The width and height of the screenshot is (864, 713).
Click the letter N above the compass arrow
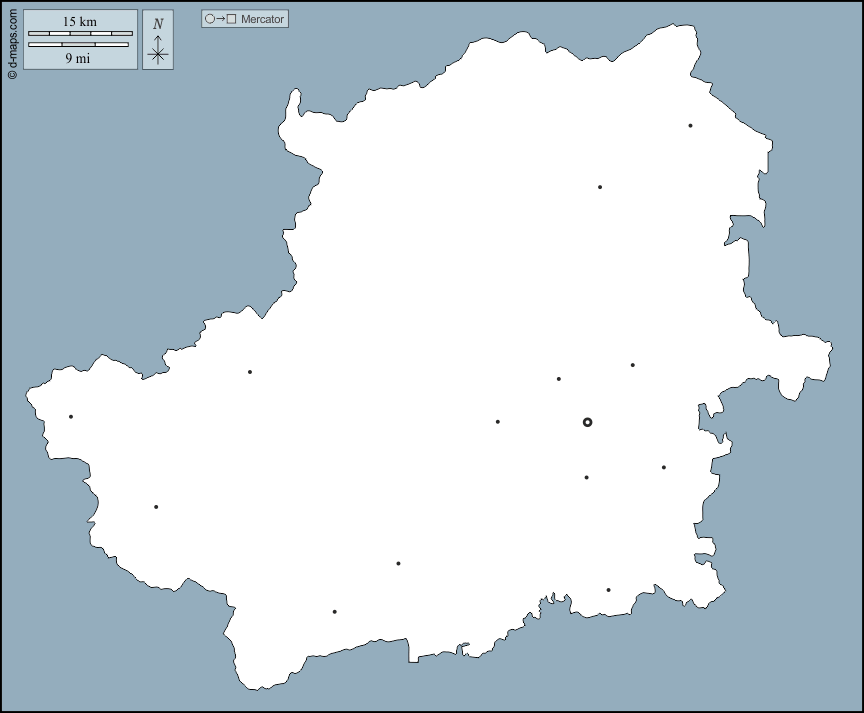pos(158,24)
